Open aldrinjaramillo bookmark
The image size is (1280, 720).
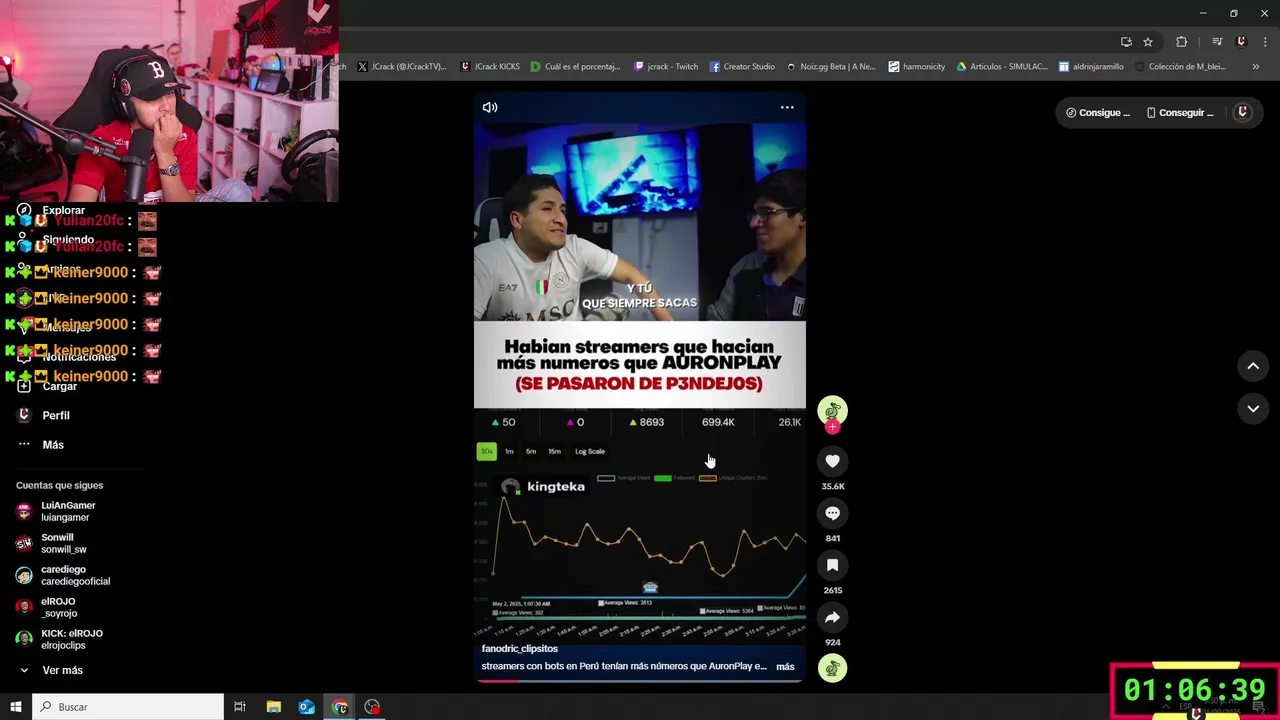pyautogui.click(x=1091, y=66)
